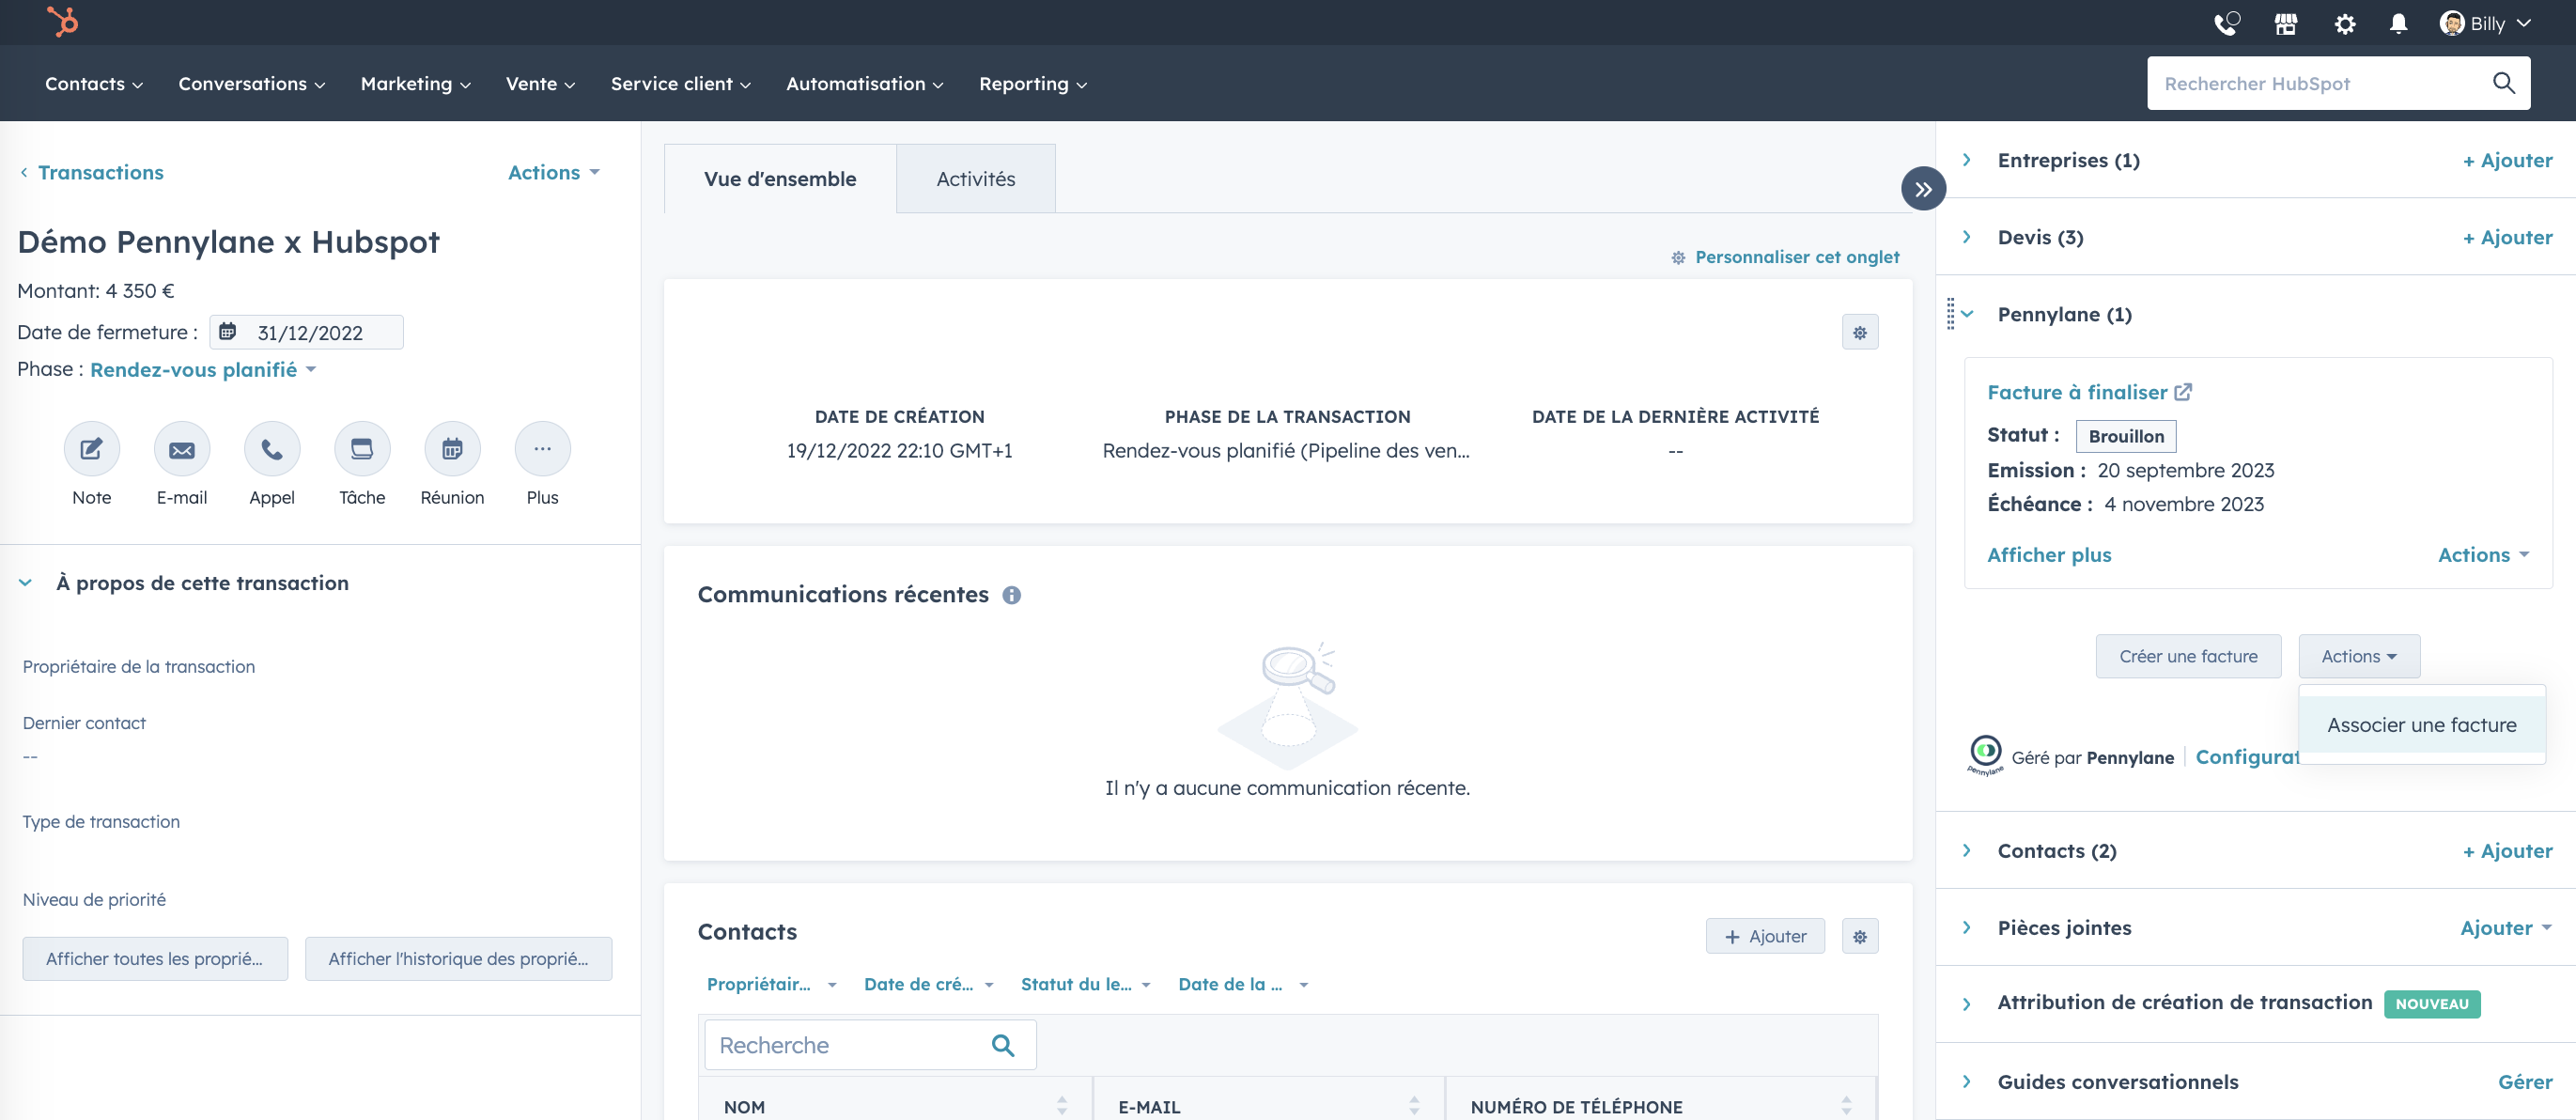Image resolution: width=2576 pixels, height=1120 pixels.
Task: Open gear settings on Contacts card
Action: click(x=1859, y=936)
